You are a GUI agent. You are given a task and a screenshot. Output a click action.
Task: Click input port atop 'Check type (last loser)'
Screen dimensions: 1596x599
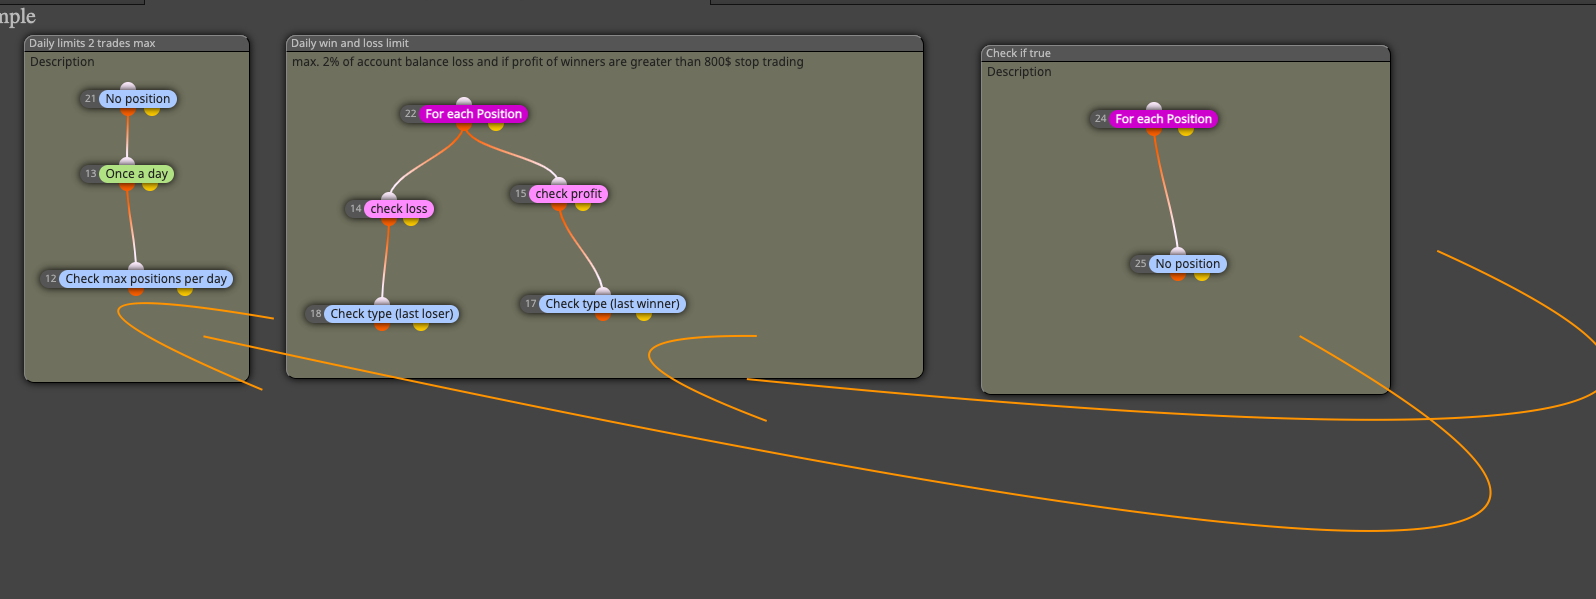(382, 302)
